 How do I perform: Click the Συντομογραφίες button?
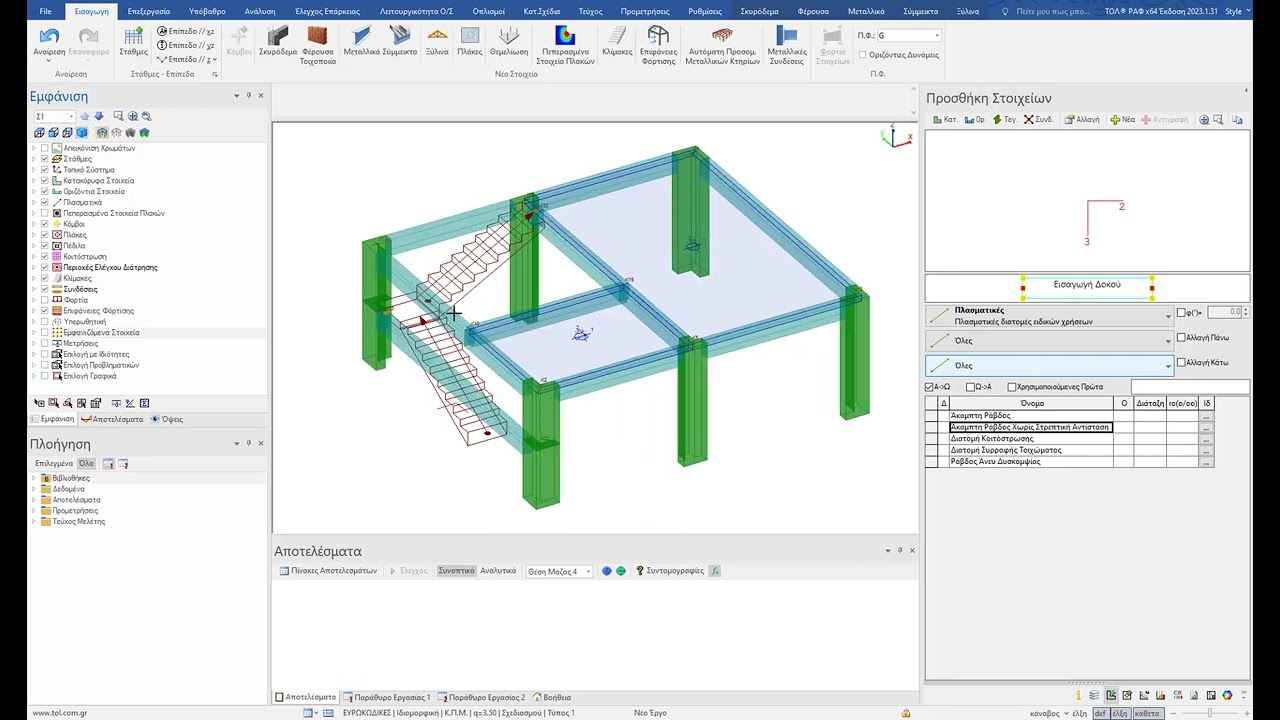669,571
